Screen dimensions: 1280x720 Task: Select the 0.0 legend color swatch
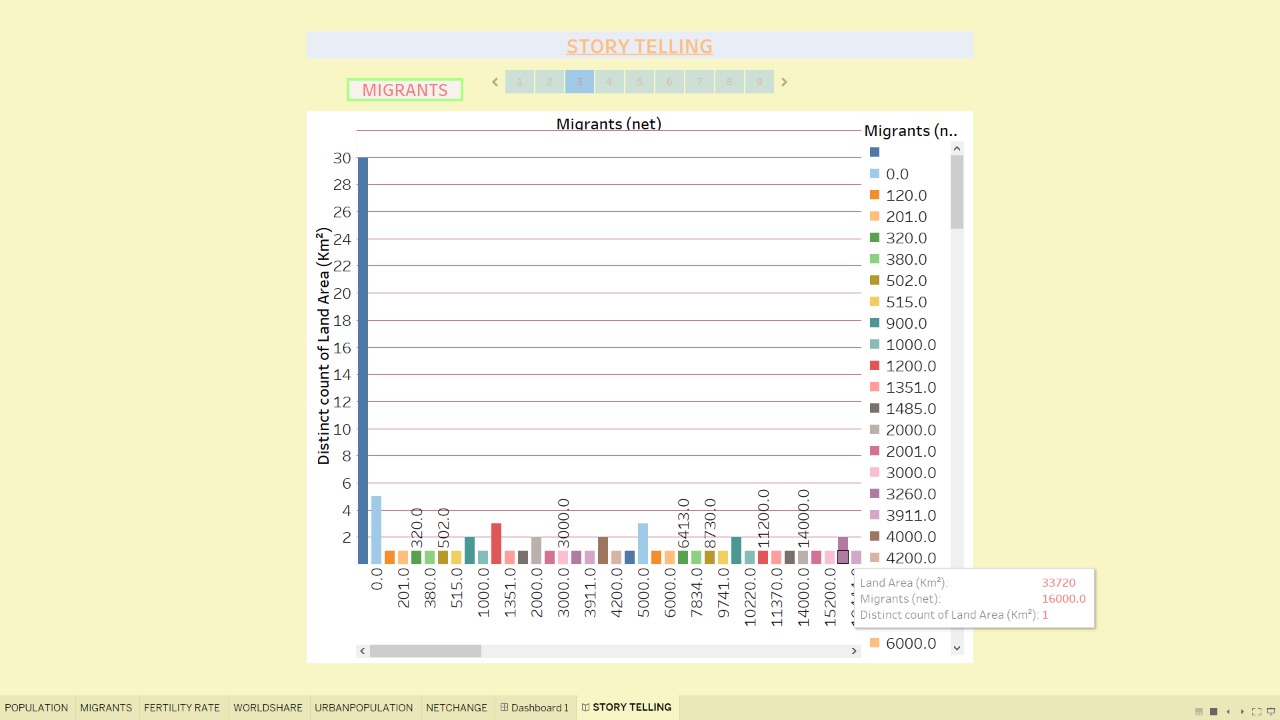click(874, 174)
